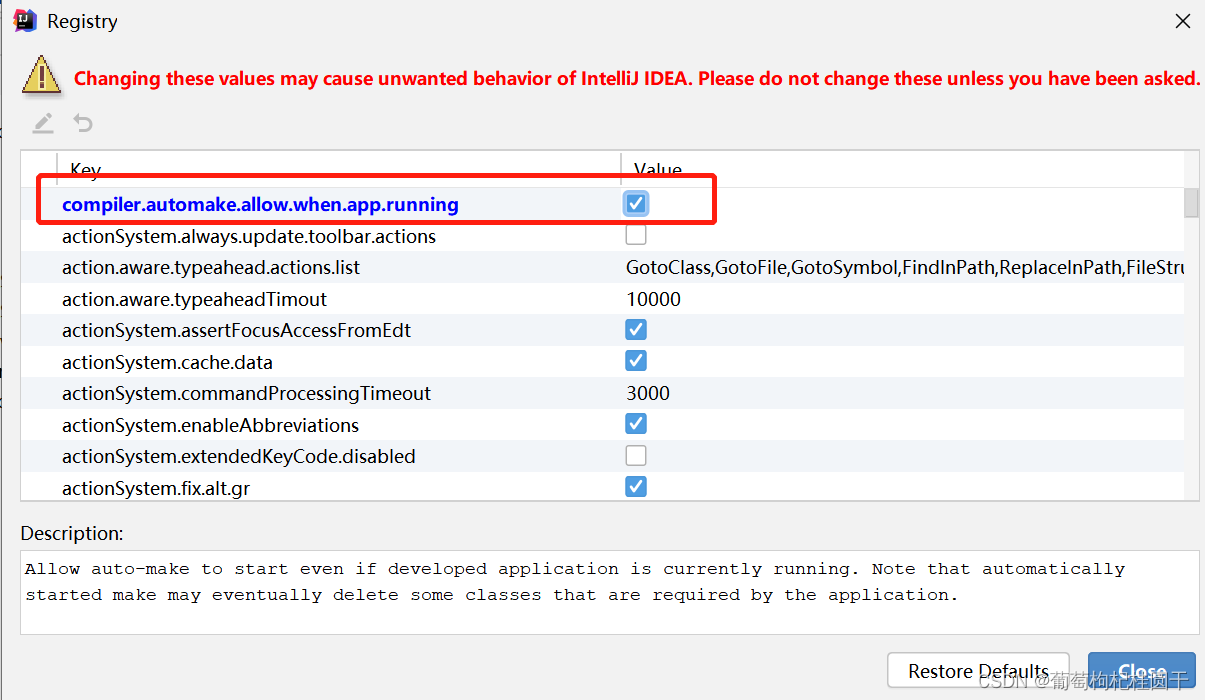Select actionSystem.extendedKeyCode.disabled key
Image resolution: width=1205 pixels, height=700 pixels.
click(x=239, y=456)
